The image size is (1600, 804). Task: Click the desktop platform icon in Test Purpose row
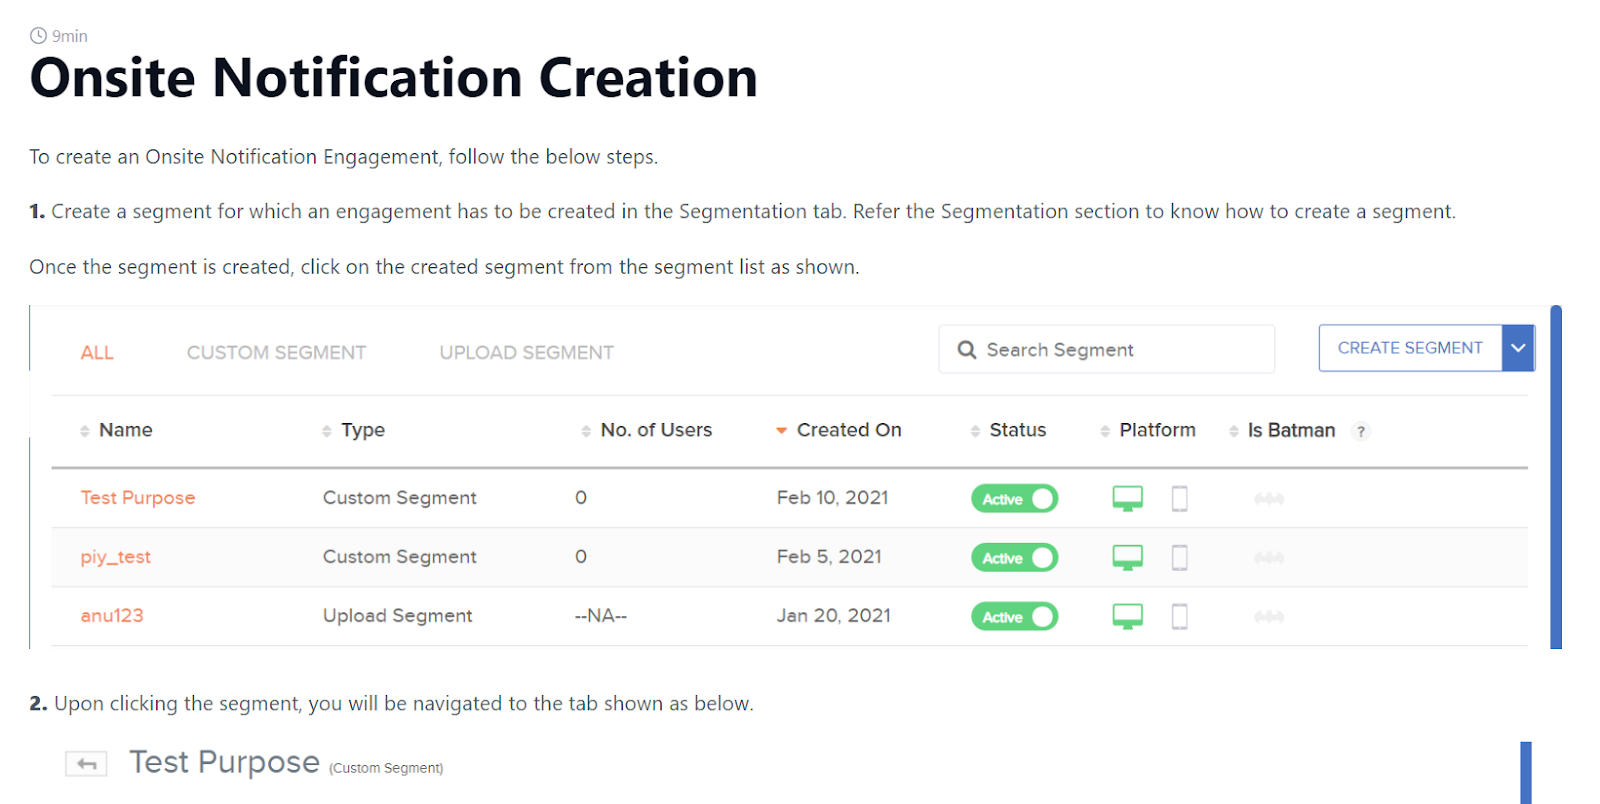[x=1128, y=498]
